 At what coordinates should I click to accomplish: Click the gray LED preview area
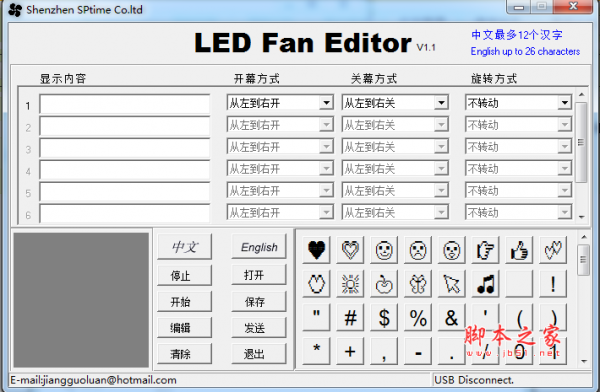tap(81, 300)
